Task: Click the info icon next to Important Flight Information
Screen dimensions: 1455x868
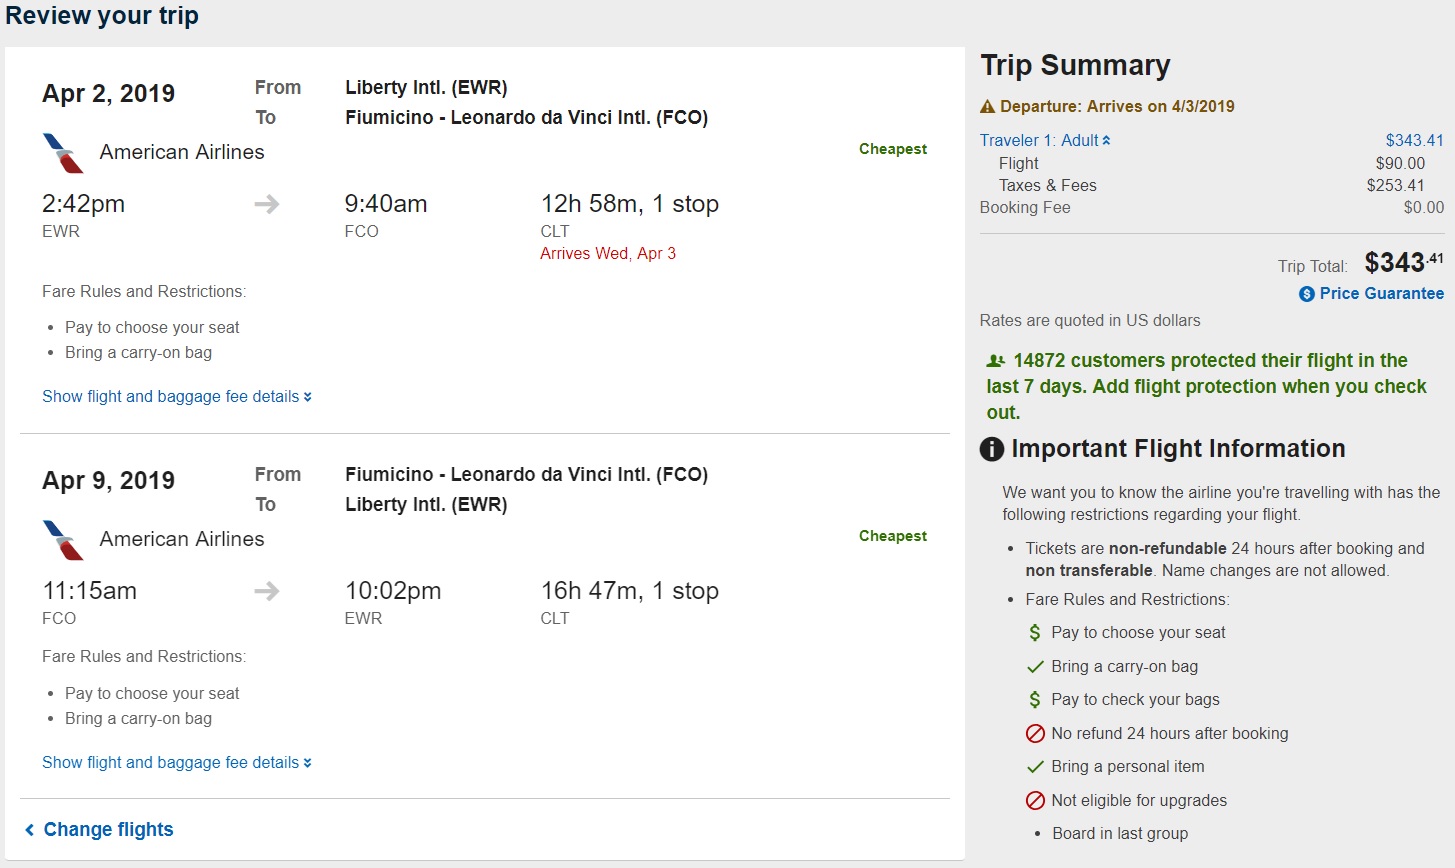Action: pyautogui.click(x=992, y=449)
